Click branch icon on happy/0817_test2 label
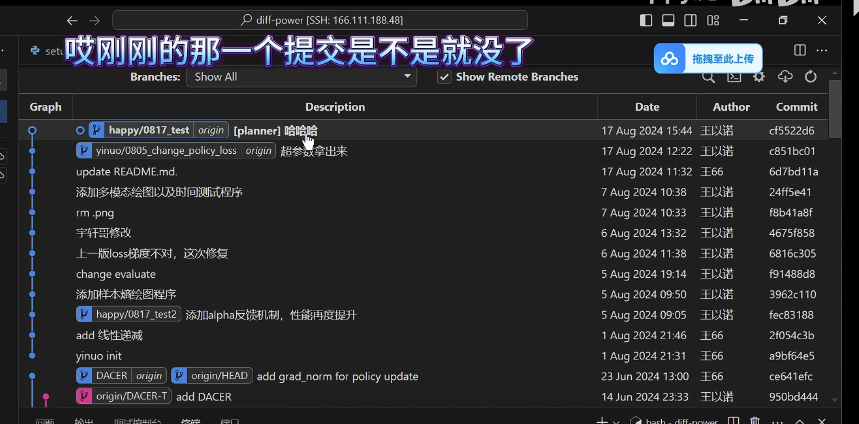The width and height of the screenshot is (859, 424). point(84,314)
